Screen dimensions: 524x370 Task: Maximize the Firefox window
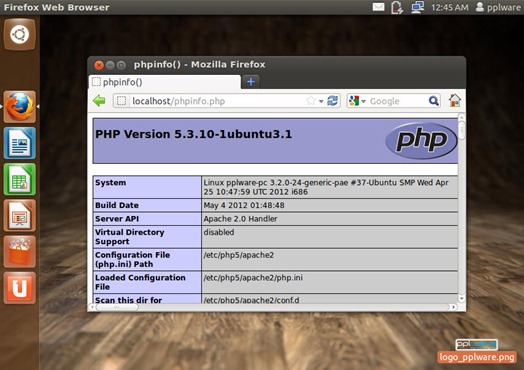pyautogui.click(x=121, y=65)
